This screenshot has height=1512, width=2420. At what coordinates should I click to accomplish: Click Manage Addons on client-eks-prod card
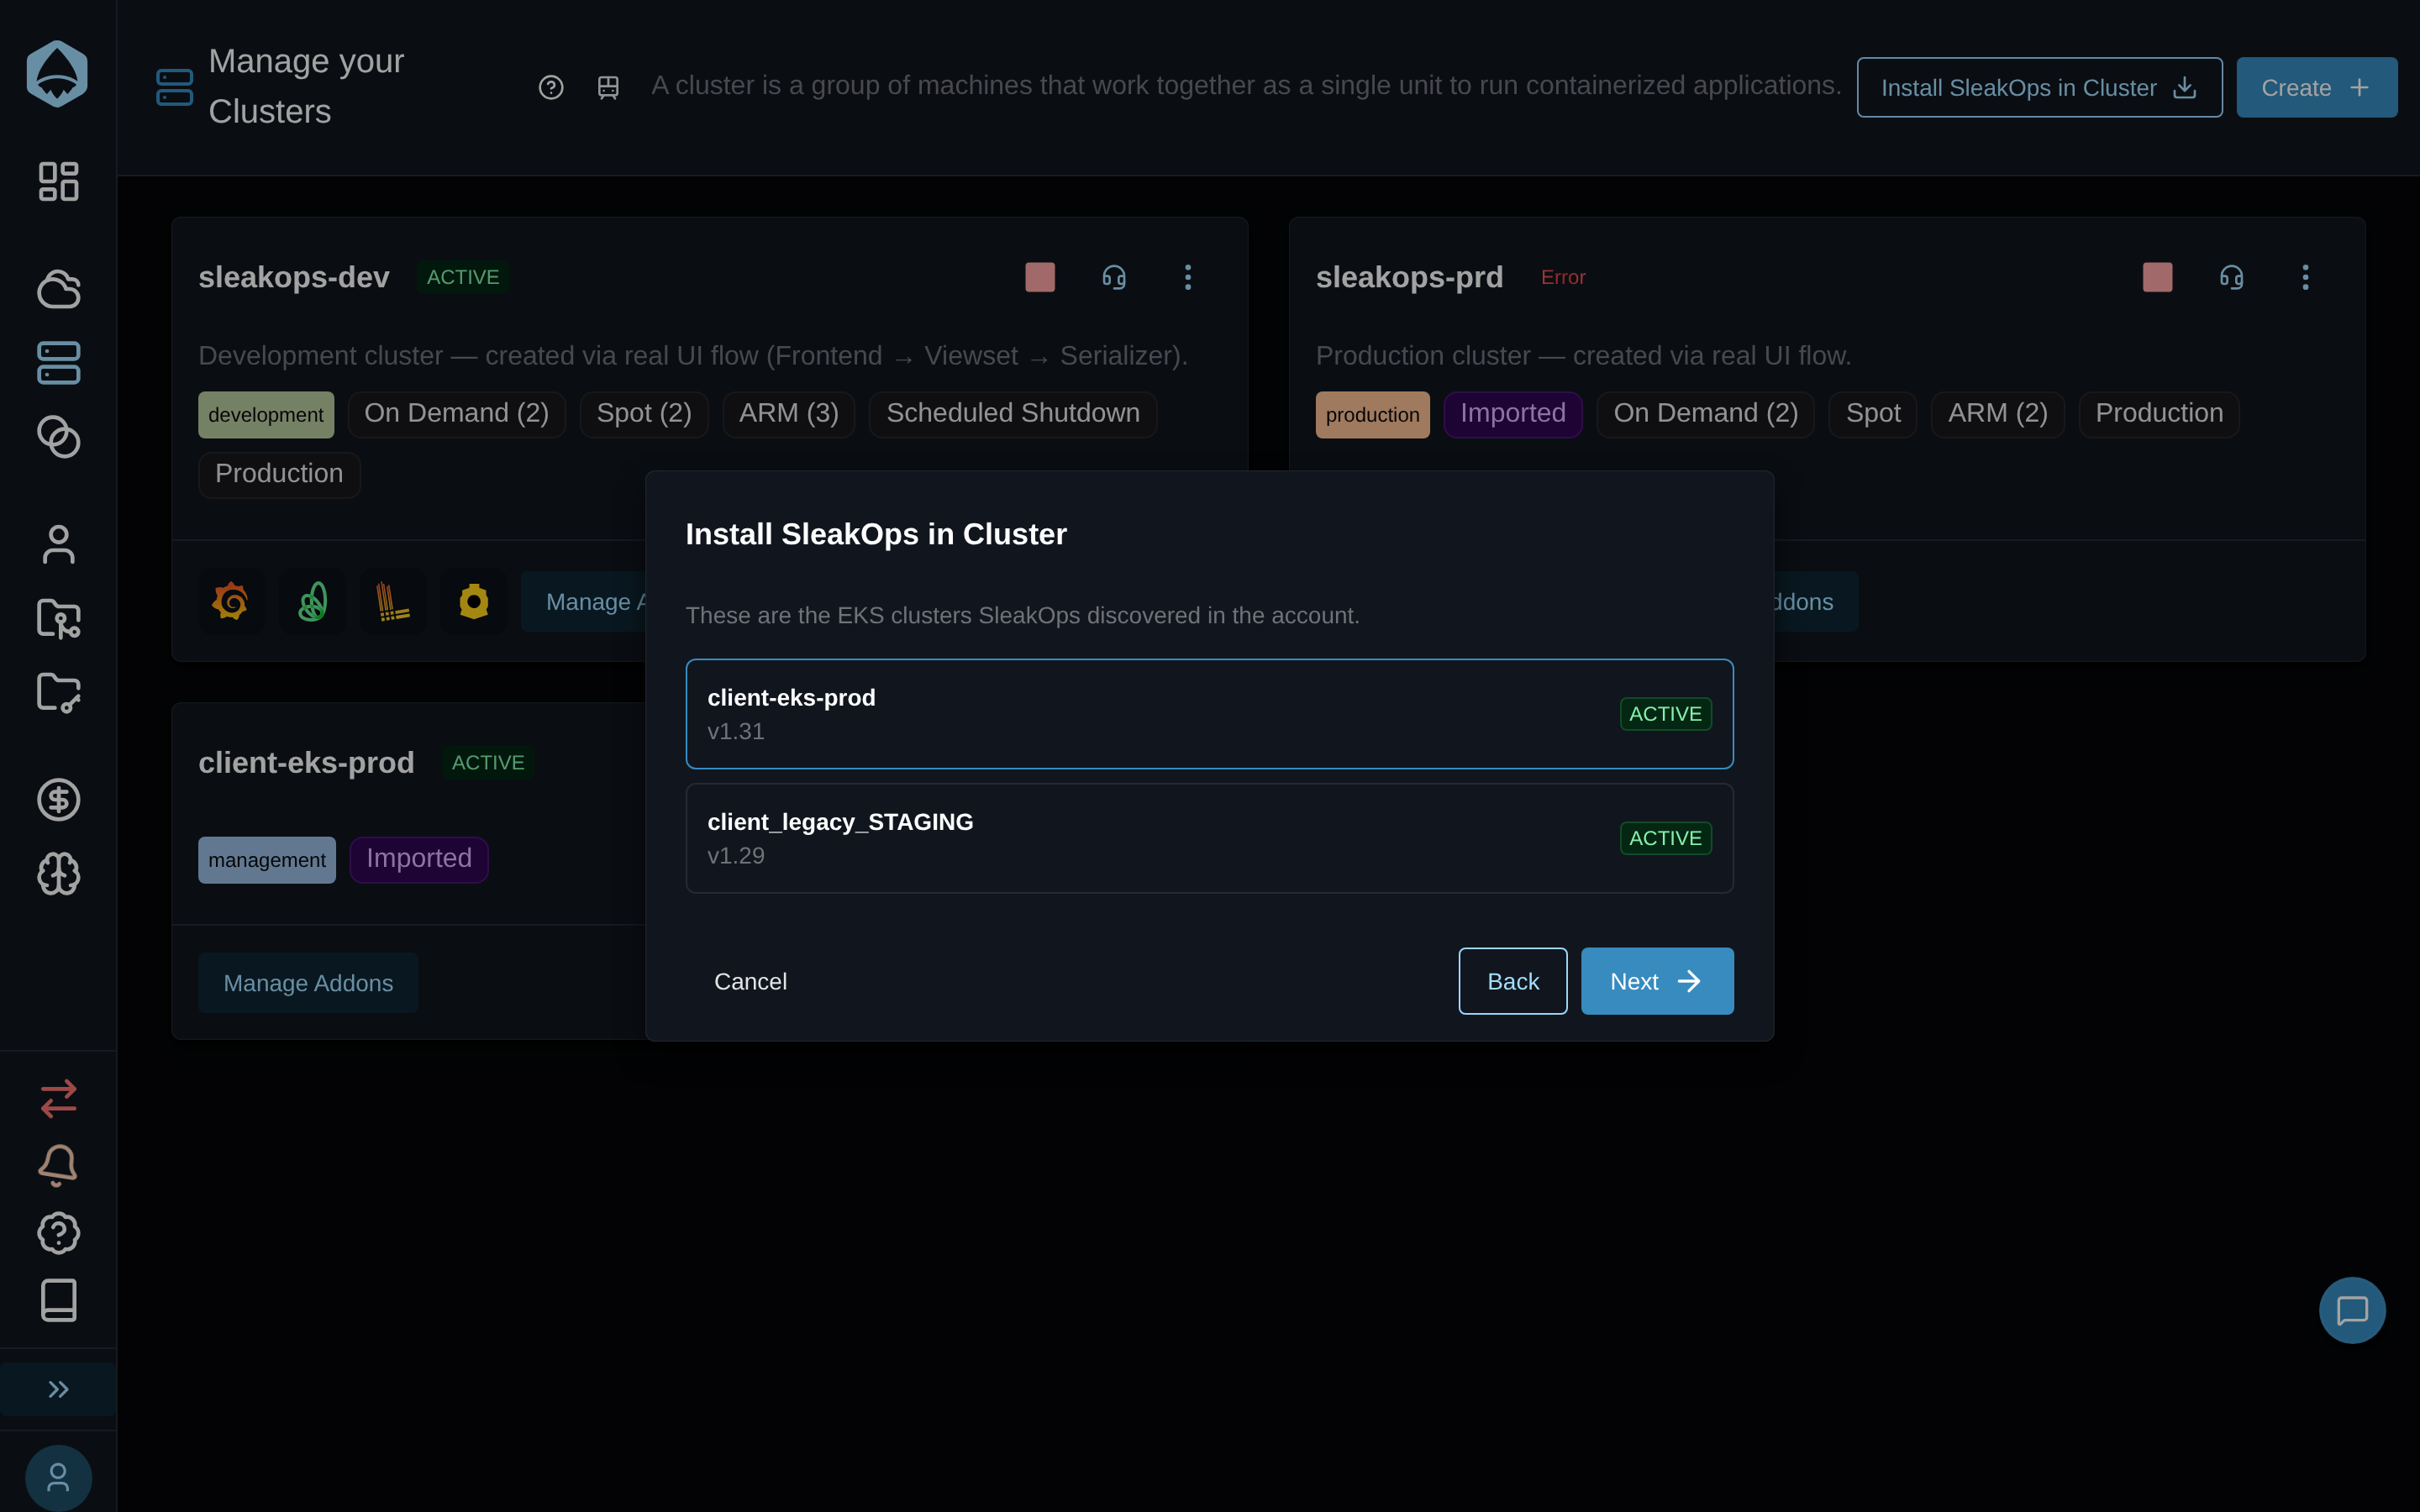(308, 983)
